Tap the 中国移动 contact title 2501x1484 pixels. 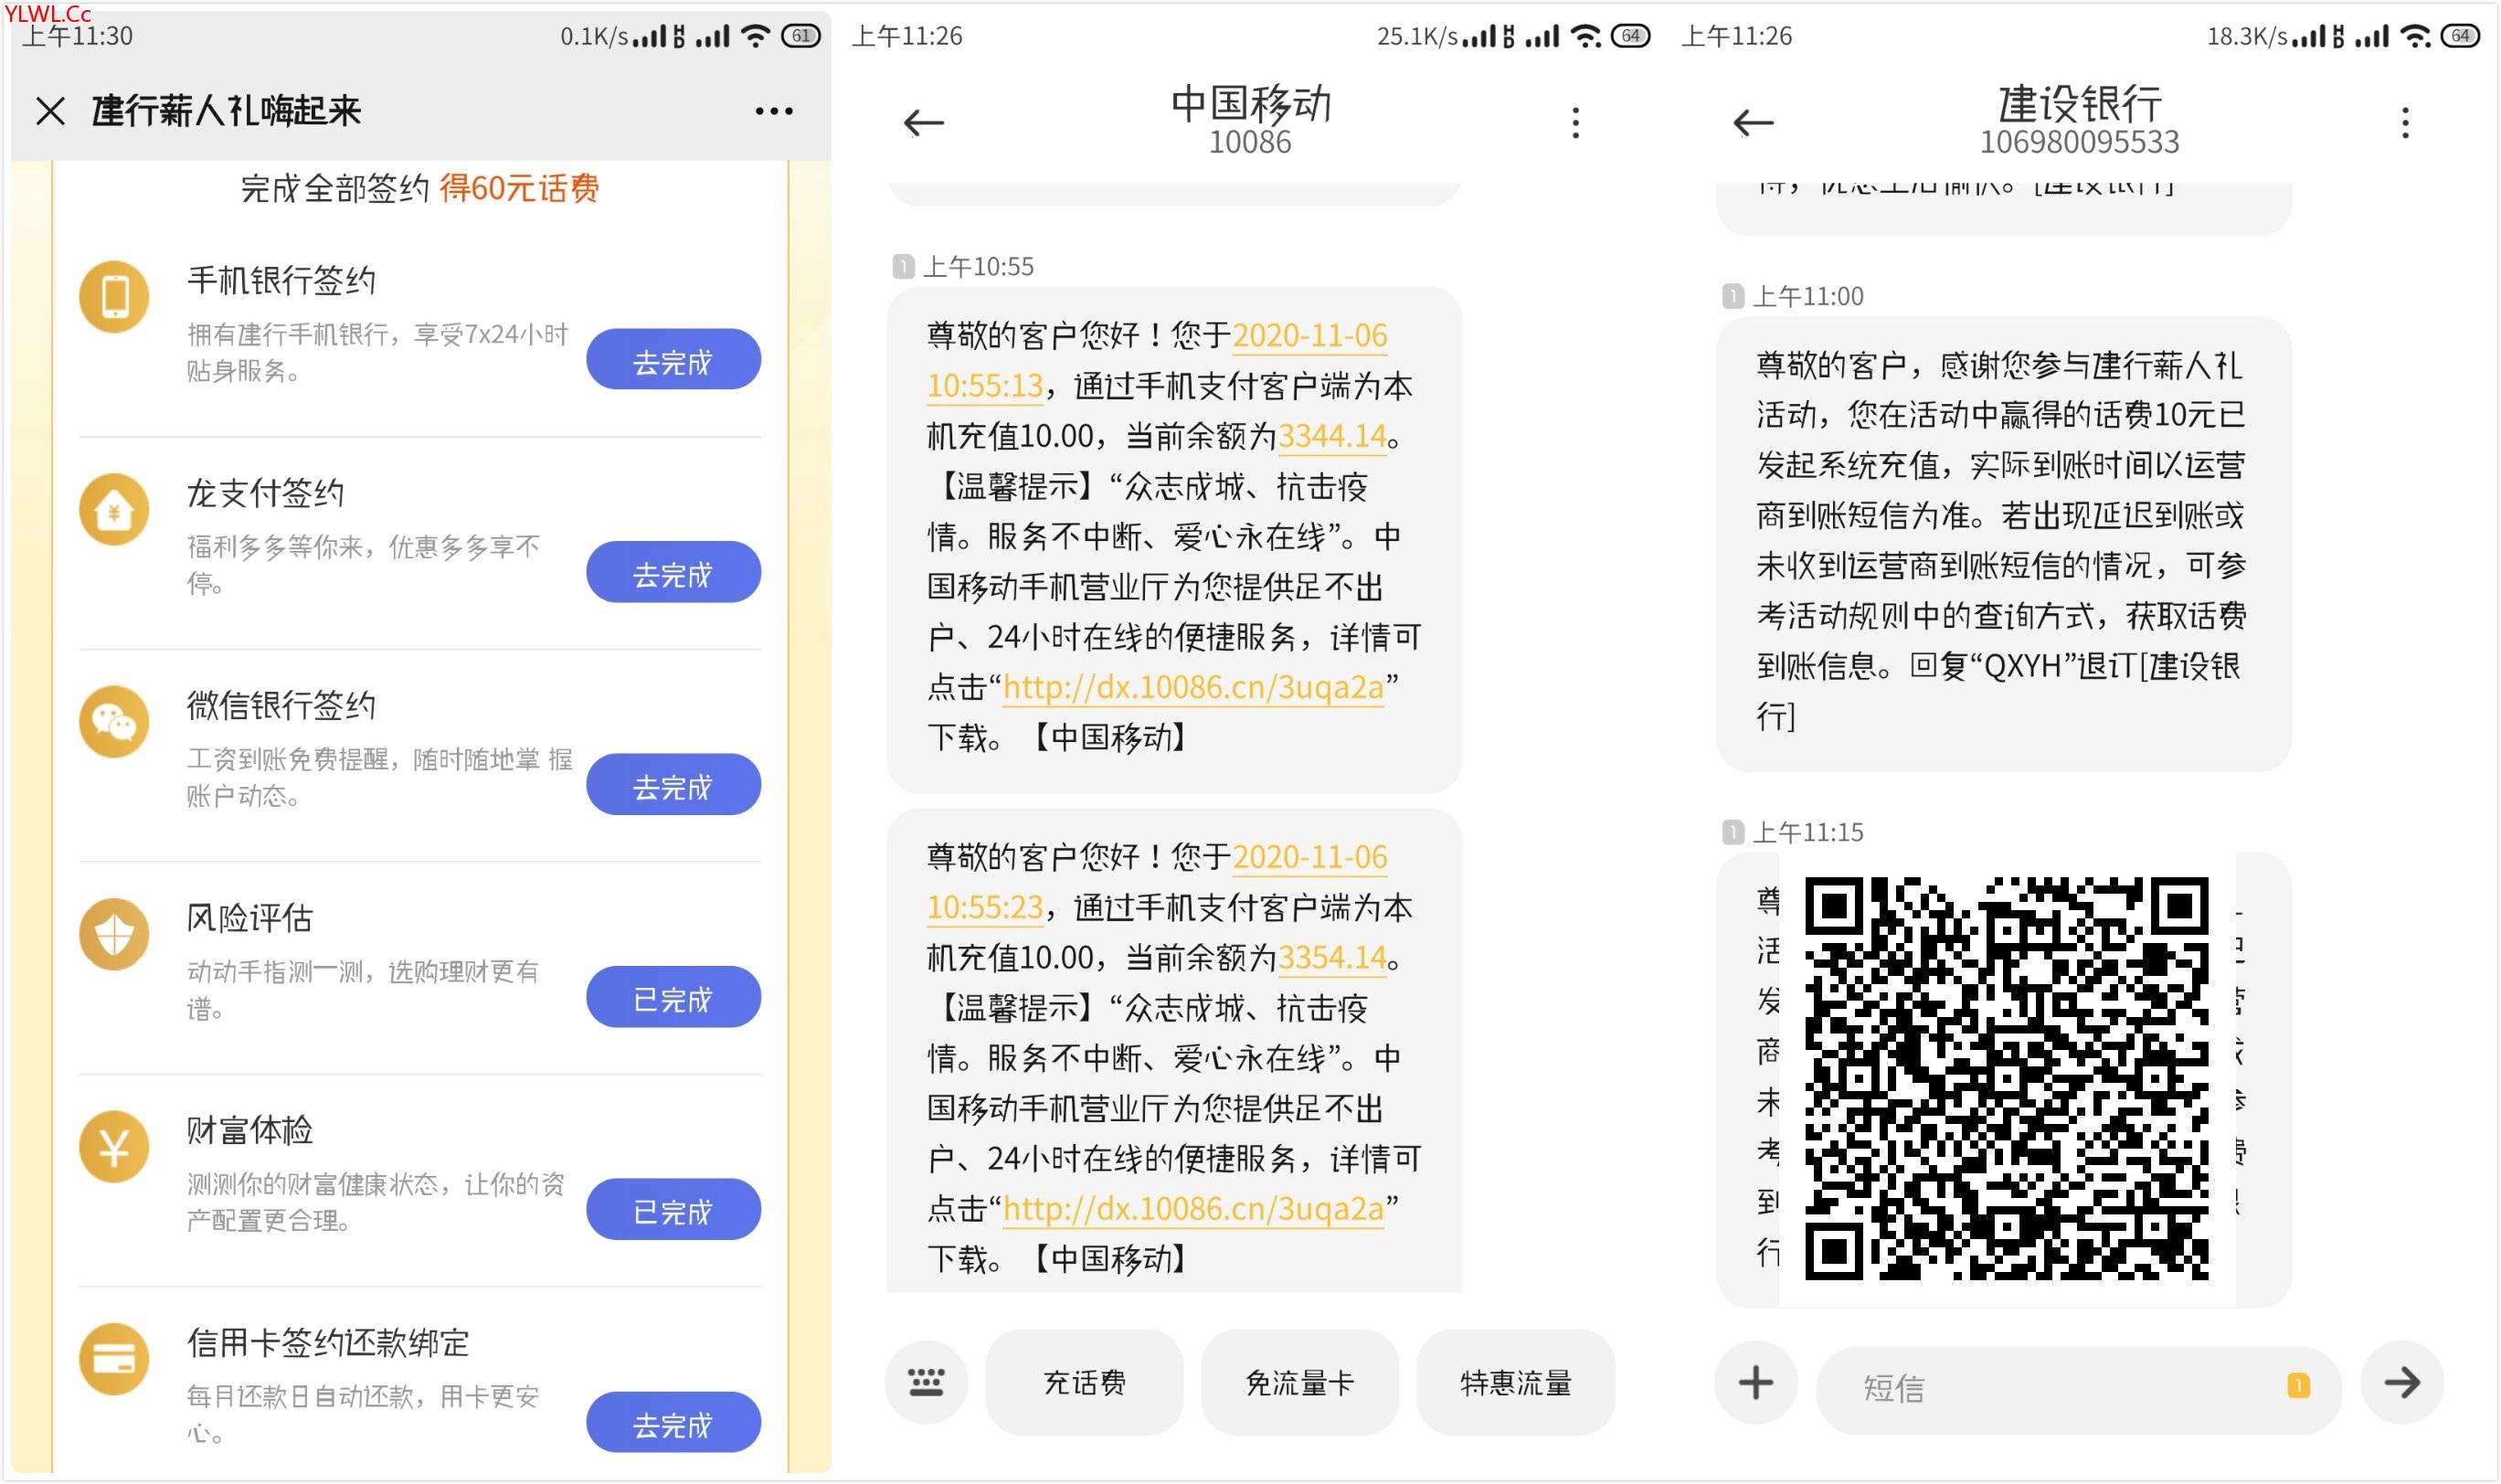point(1251,105)
